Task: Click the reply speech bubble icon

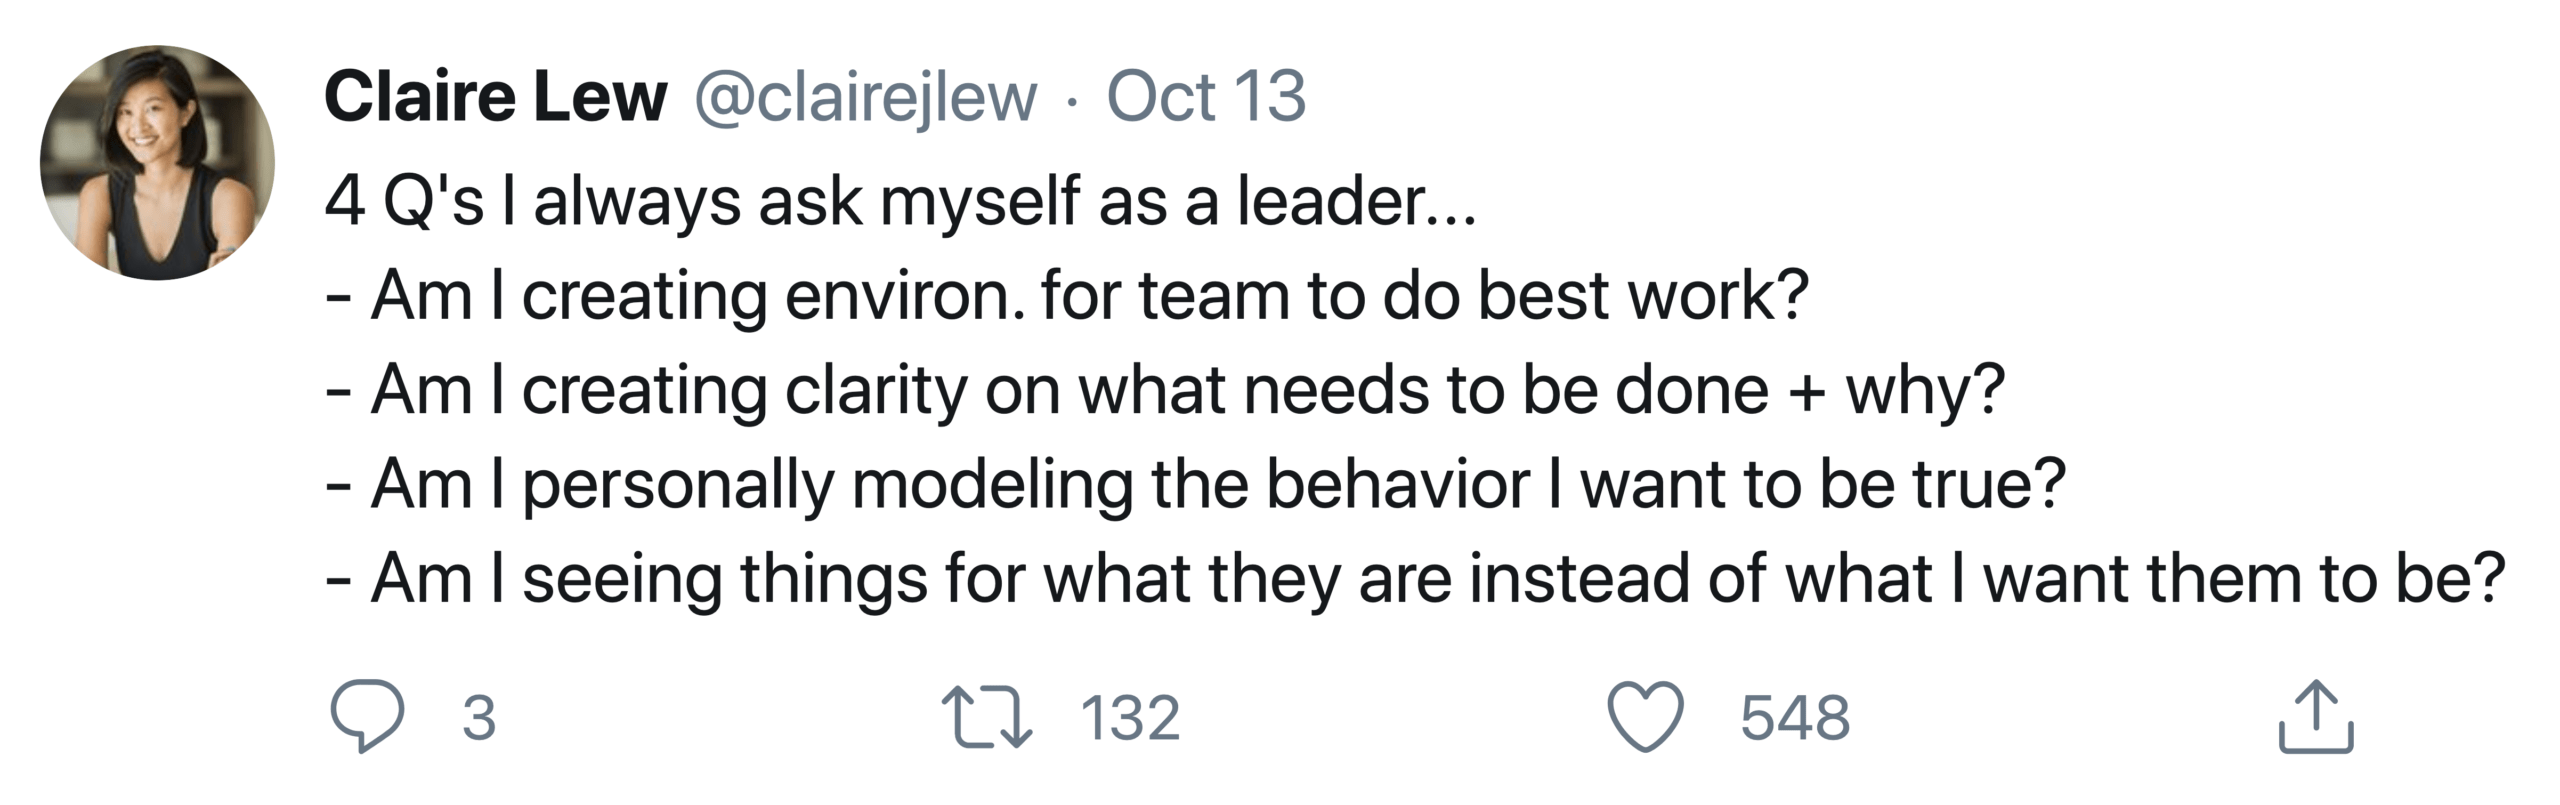Action: pyautogui.click(x=367, y=716)
